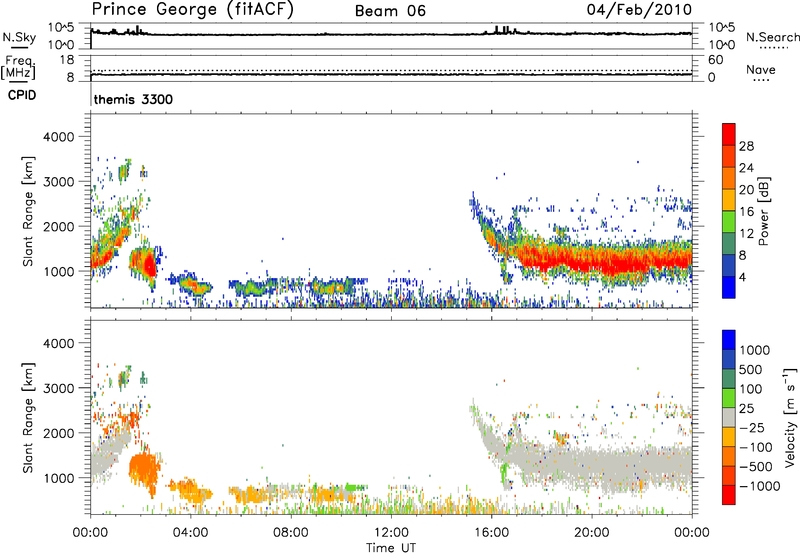
Task: Click the 'Power [dB]' colorbar label
Action: click(x=763, y=211)
